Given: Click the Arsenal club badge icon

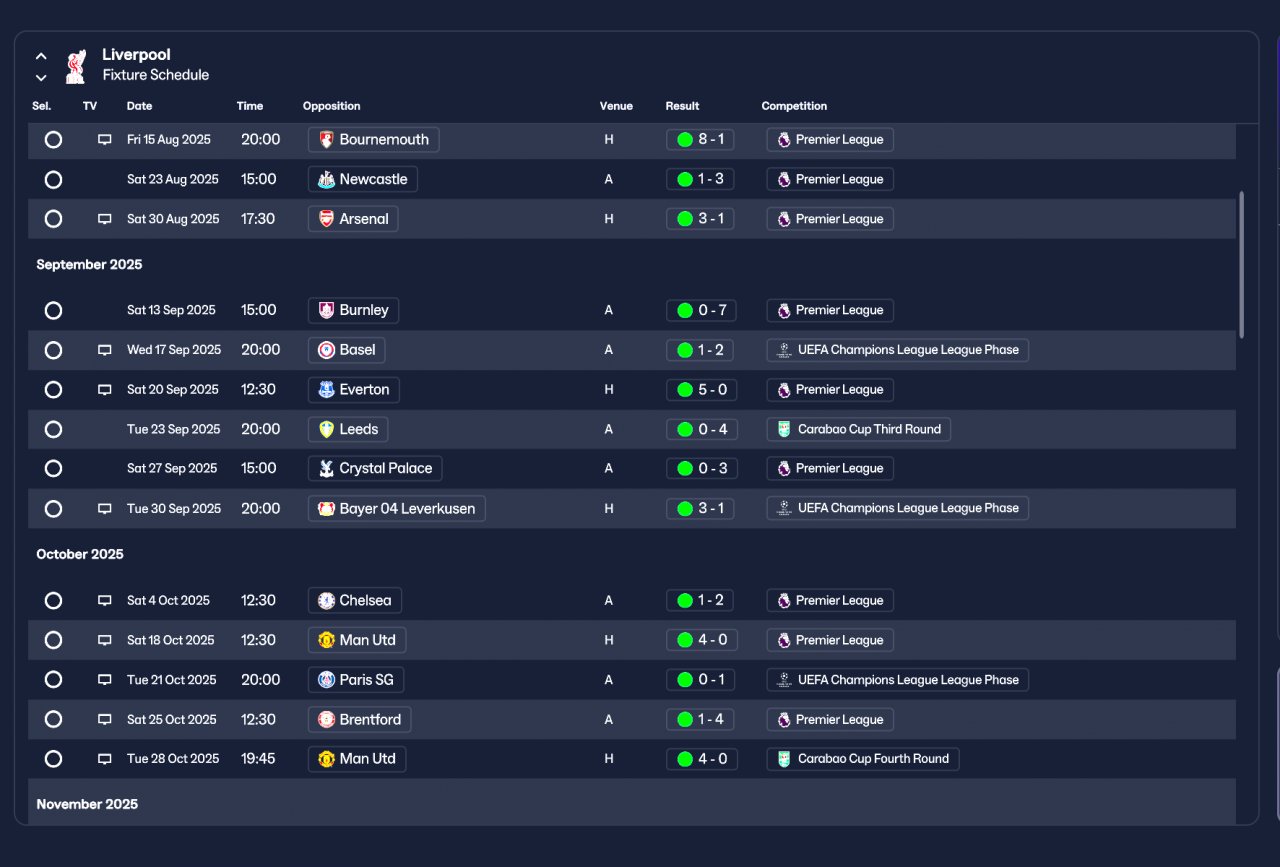Looking at the screenshot, I should coord(326,219).
